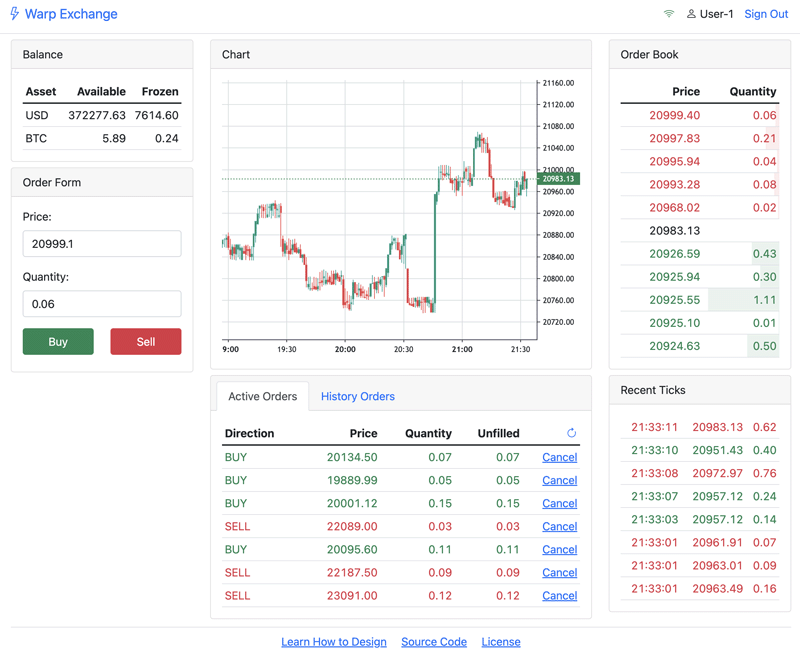Cancel the BUY order at 20134.50
800x653 pixels.
coord(559,457)
